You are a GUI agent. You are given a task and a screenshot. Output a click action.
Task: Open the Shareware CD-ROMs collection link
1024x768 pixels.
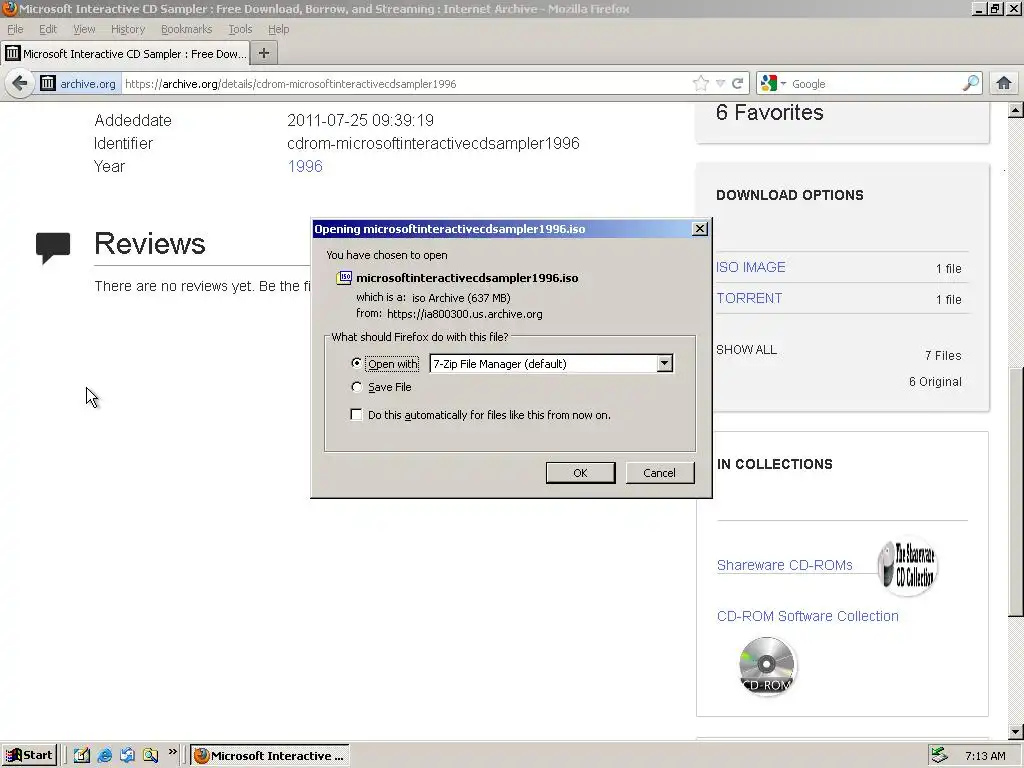tap(785, 565)
